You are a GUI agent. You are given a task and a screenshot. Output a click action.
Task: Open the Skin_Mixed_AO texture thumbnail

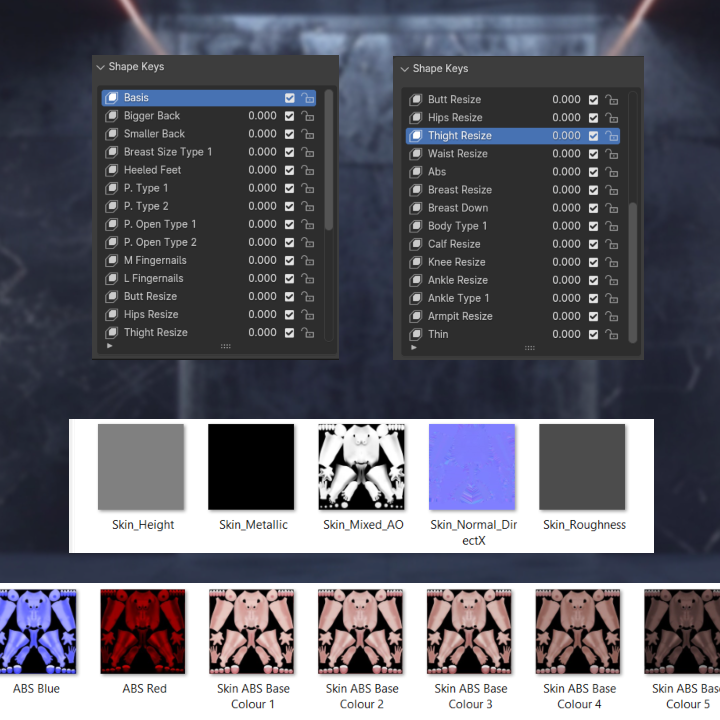(362, 467)
